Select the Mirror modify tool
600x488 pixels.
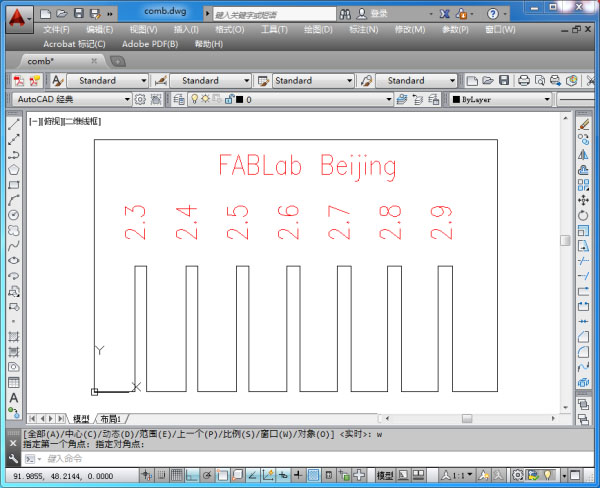[583, 155]
